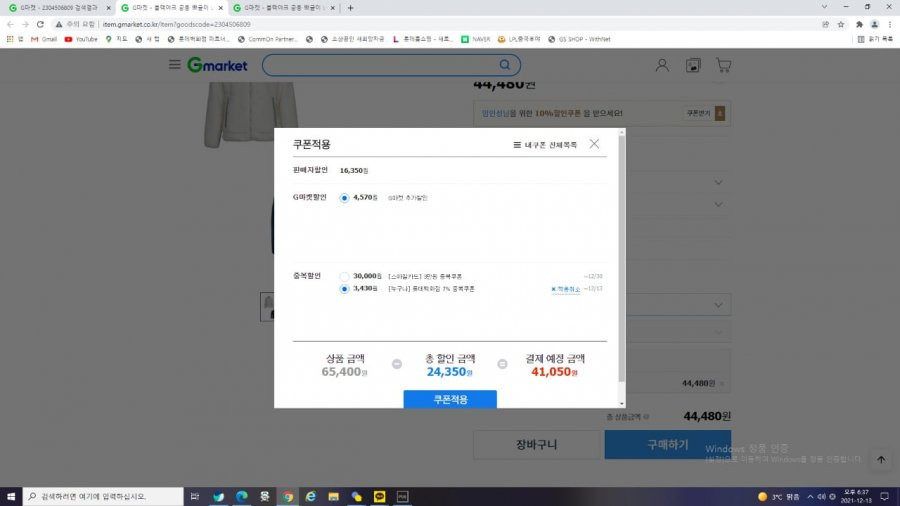Expand the second option dropdown chevron
Image resolution: width=900 pixels, height=506 pixels.
[x=719, y=205]
